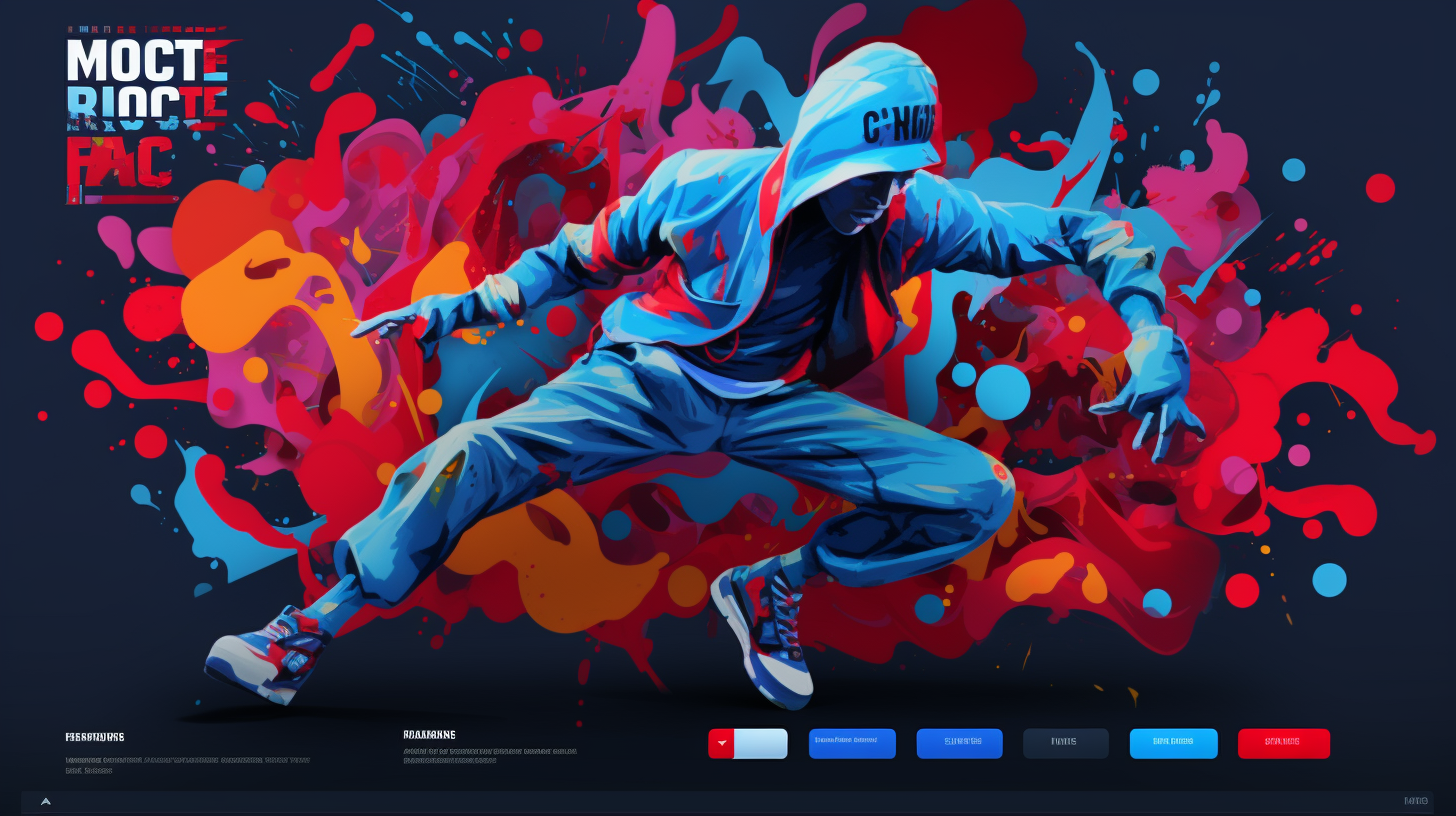Viewport: 1456px width, 816px height.
Task: Click the small label at the bottom bar's right end
Action: (1416, 801)
